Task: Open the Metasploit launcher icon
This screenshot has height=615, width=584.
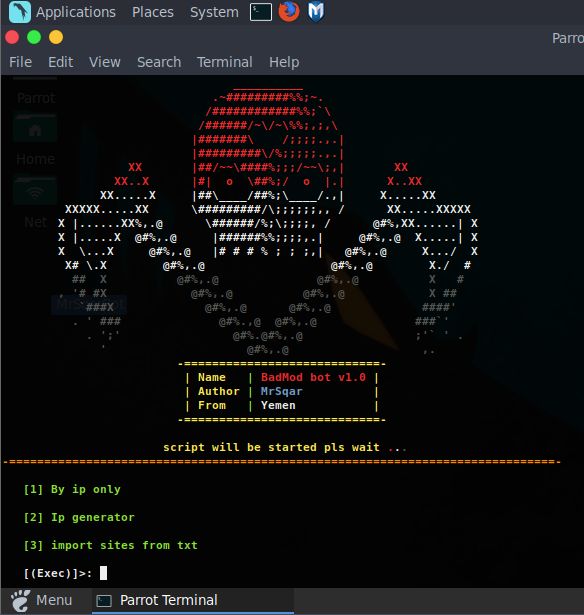Action: pyautogui.click(x=316, y=11)
